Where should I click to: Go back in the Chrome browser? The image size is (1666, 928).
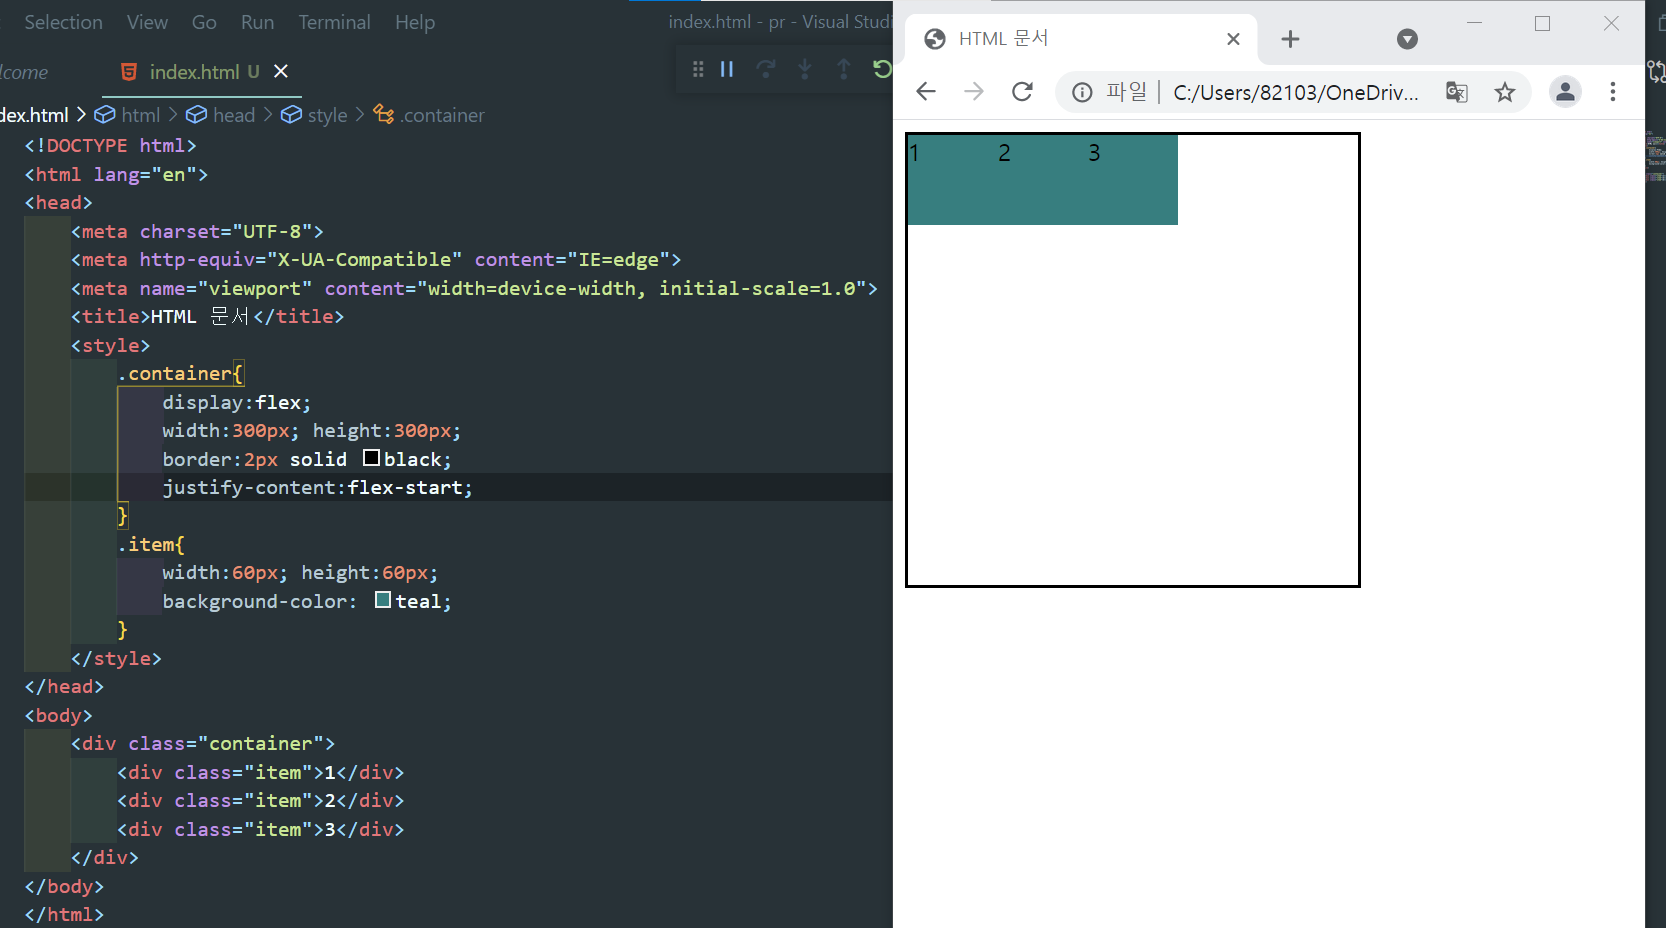(926, 92)
